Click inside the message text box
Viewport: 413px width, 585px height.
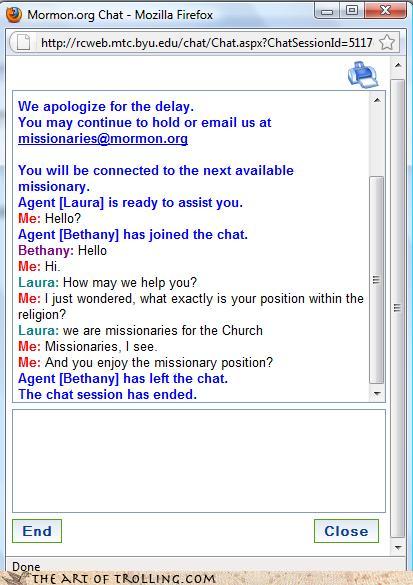[x=199, y=461]
